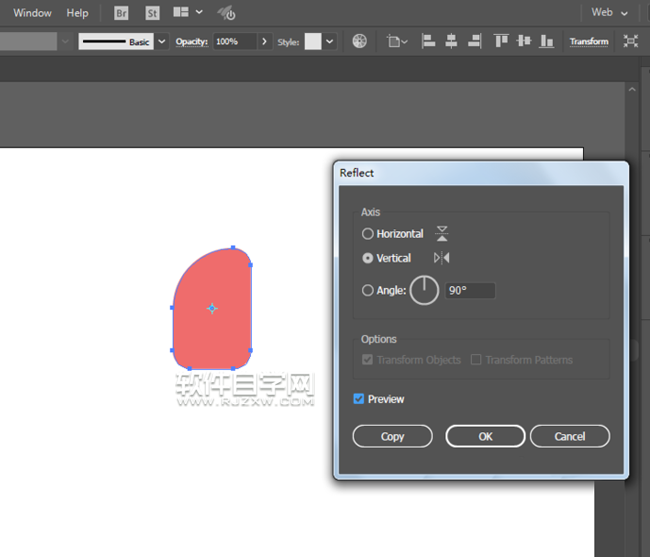Image resolution: width=650 pixels, height=557 pixels.
Task: Expand the Opacity value arrow
Action: tap(264, 42)
